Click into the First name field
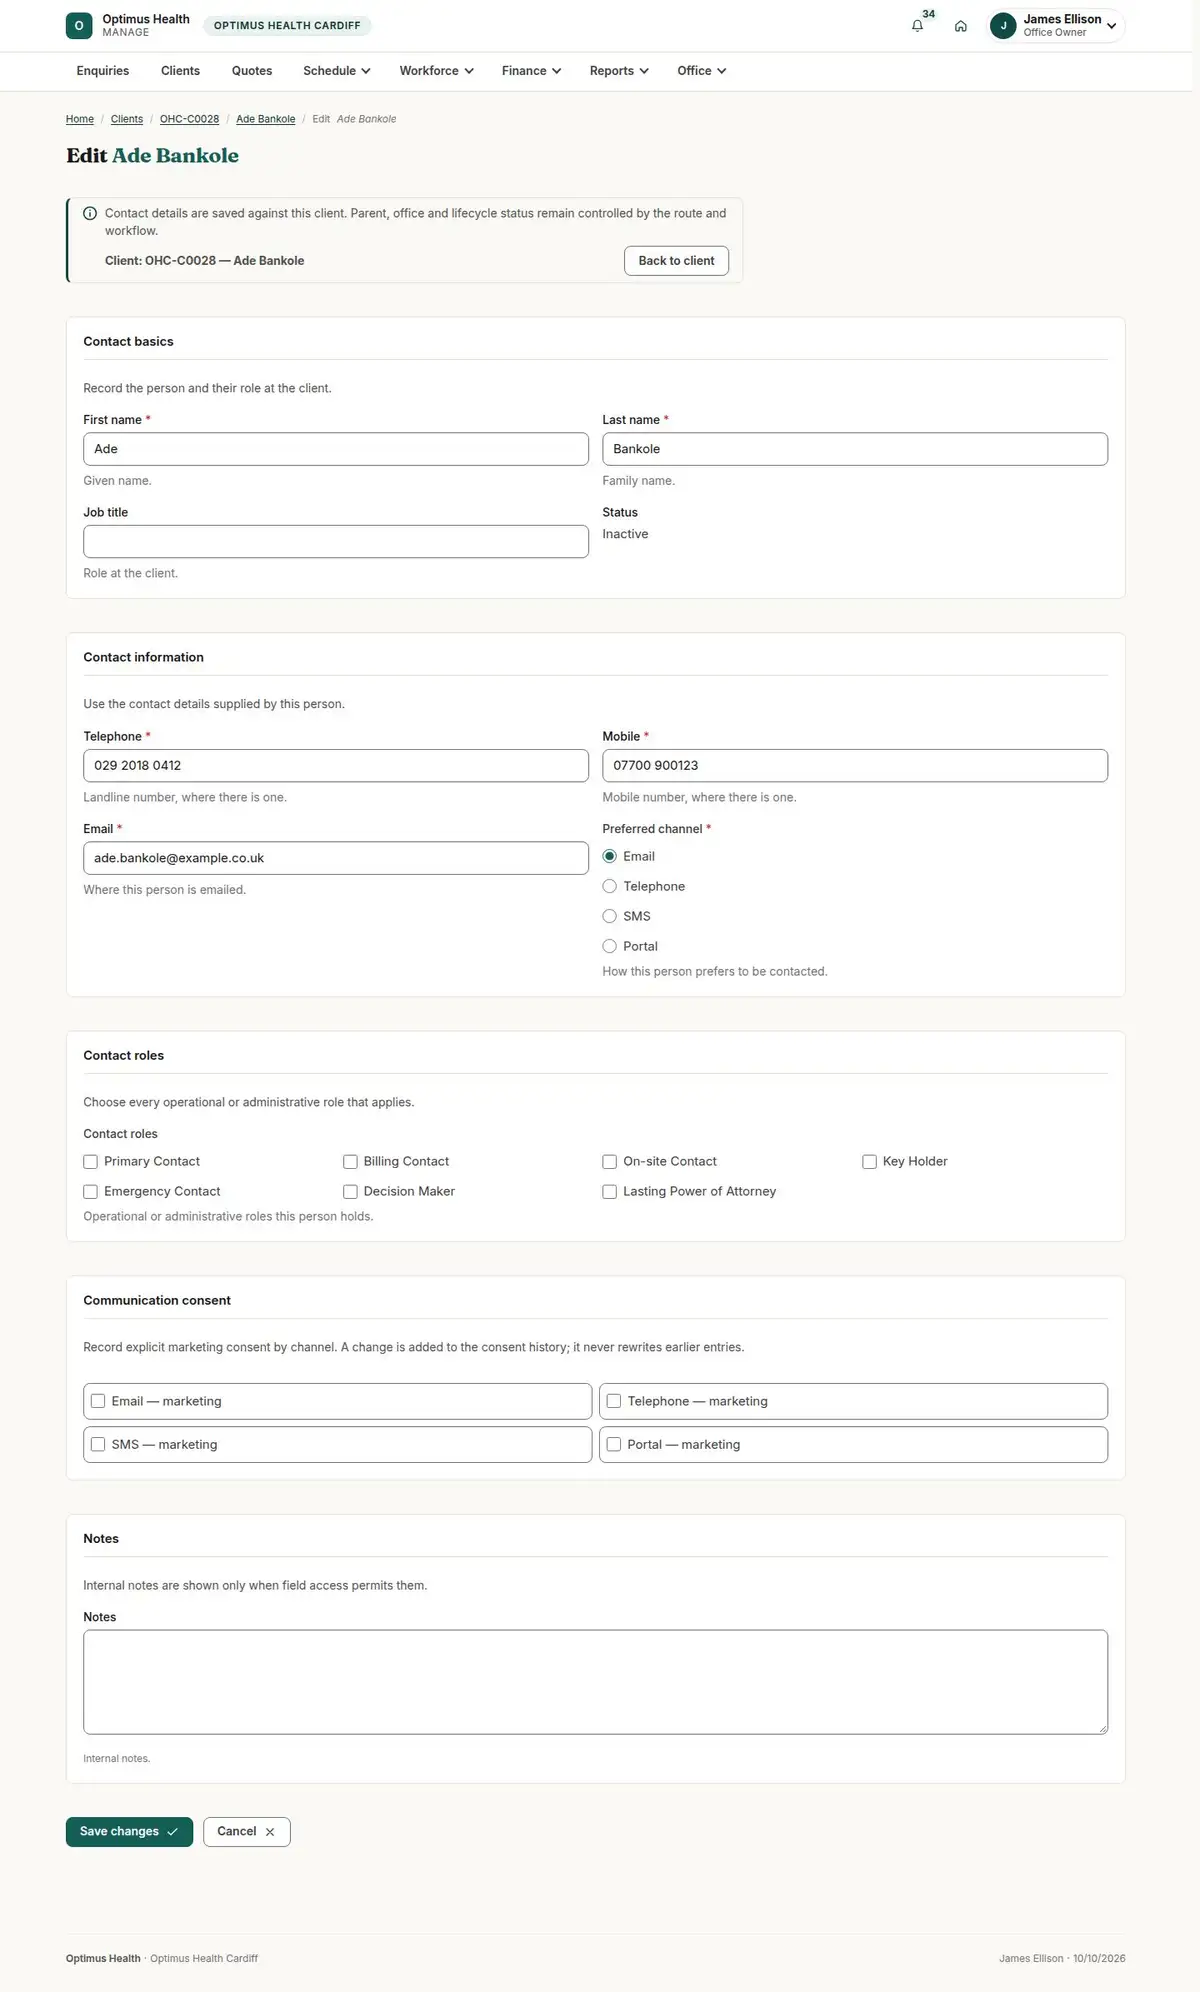1200x1992 pixels. [336, 449]
